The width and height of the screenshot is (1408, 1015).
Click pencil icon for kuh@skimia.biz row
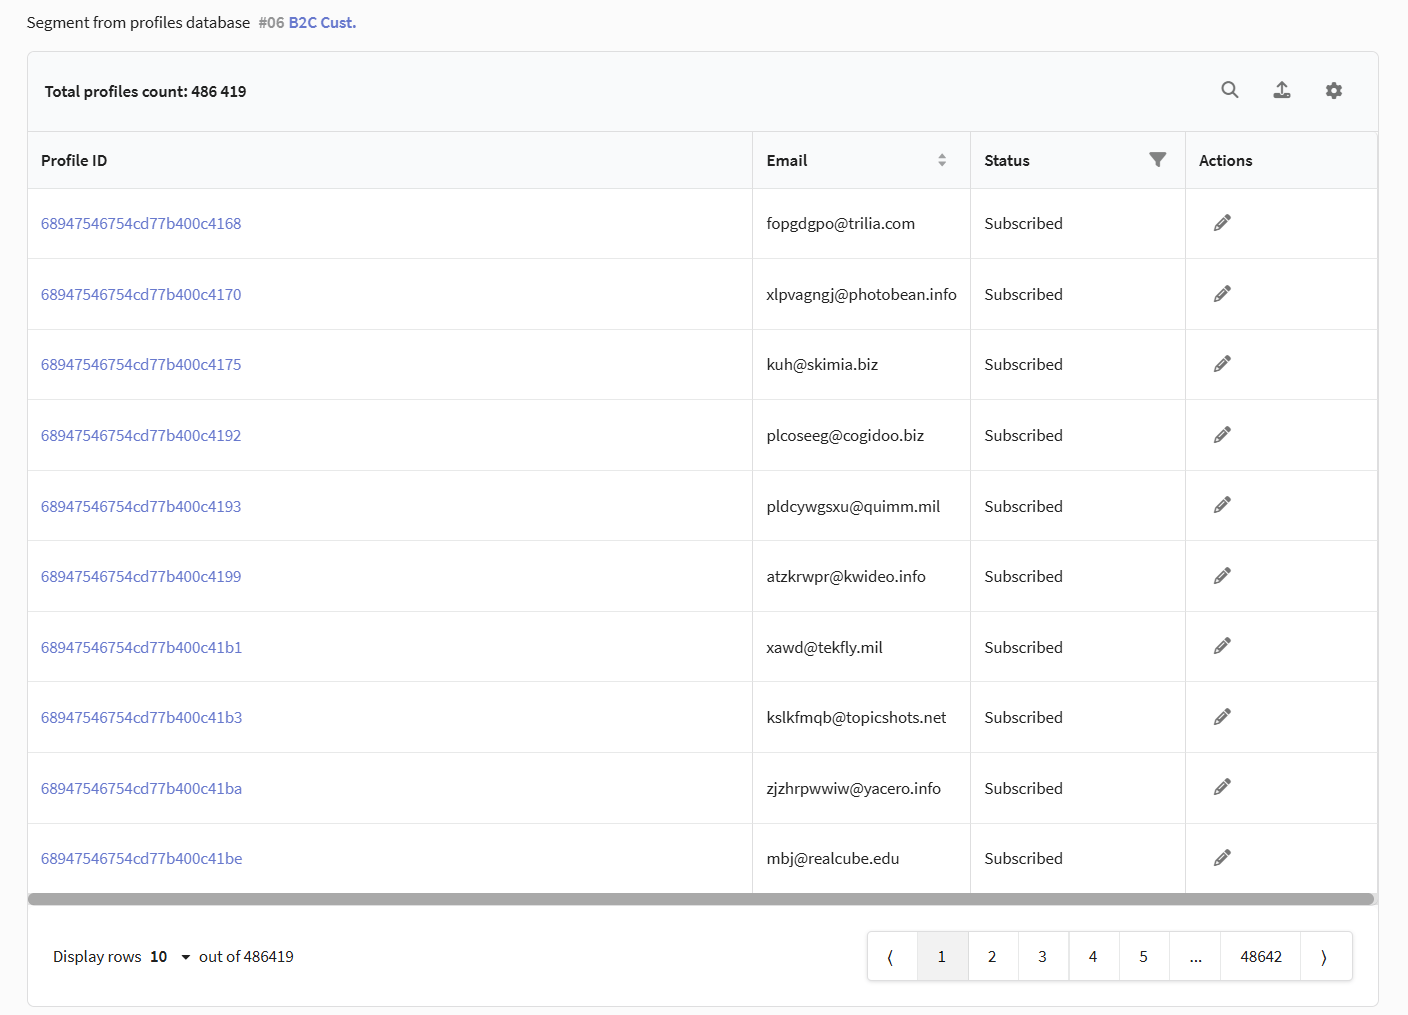[x=1222, y=364]
